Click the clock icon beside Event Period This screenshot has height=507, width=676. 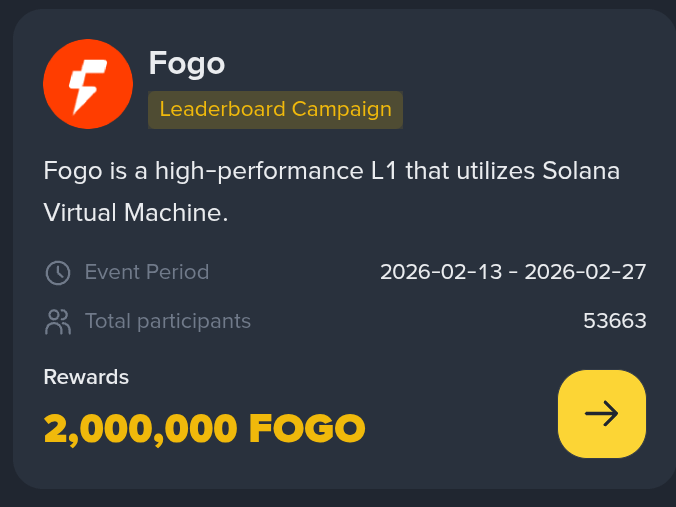pyautogui.click(x=58, y=272)
